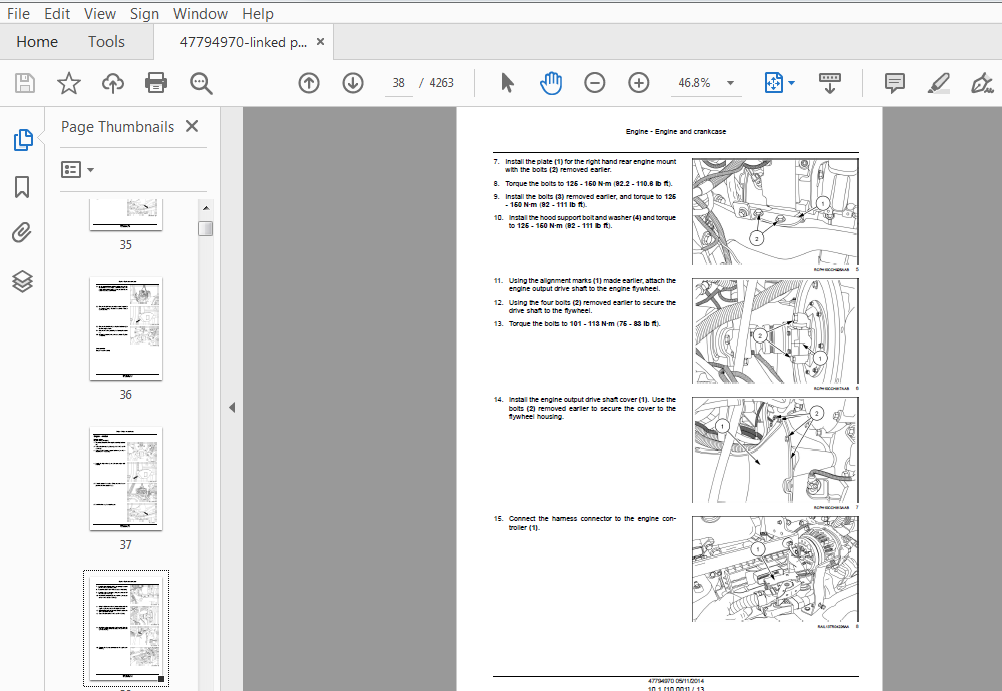
Task: Click the page number field showing 38
Action: pyautogui.click(x=399, y=83)
